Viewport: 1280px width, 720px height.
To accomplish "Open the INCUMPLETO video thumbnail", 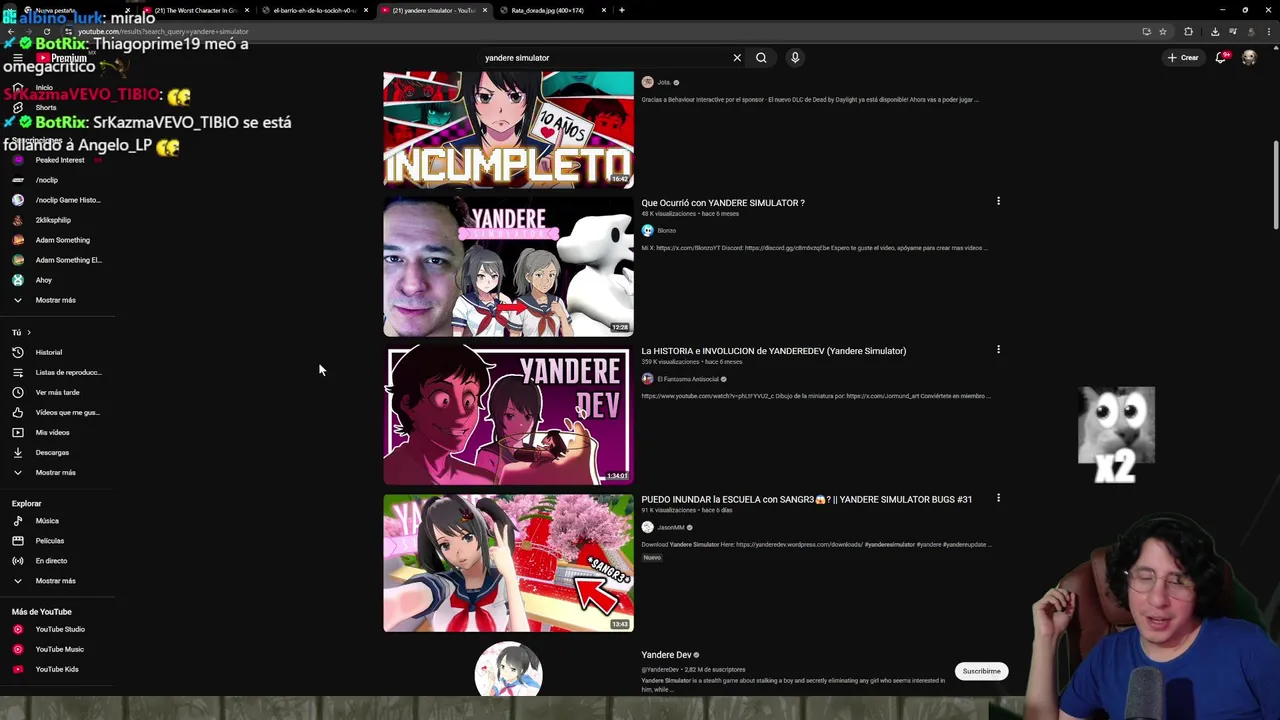I will 508,129.
